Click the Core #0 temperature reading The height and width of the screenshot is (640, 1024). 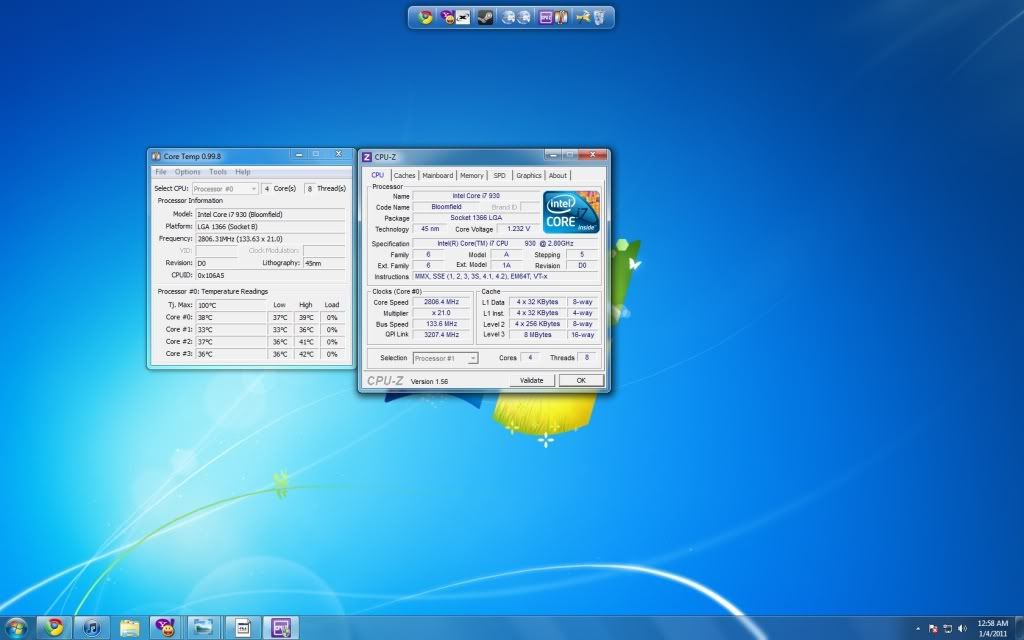[x=231, y=317]
